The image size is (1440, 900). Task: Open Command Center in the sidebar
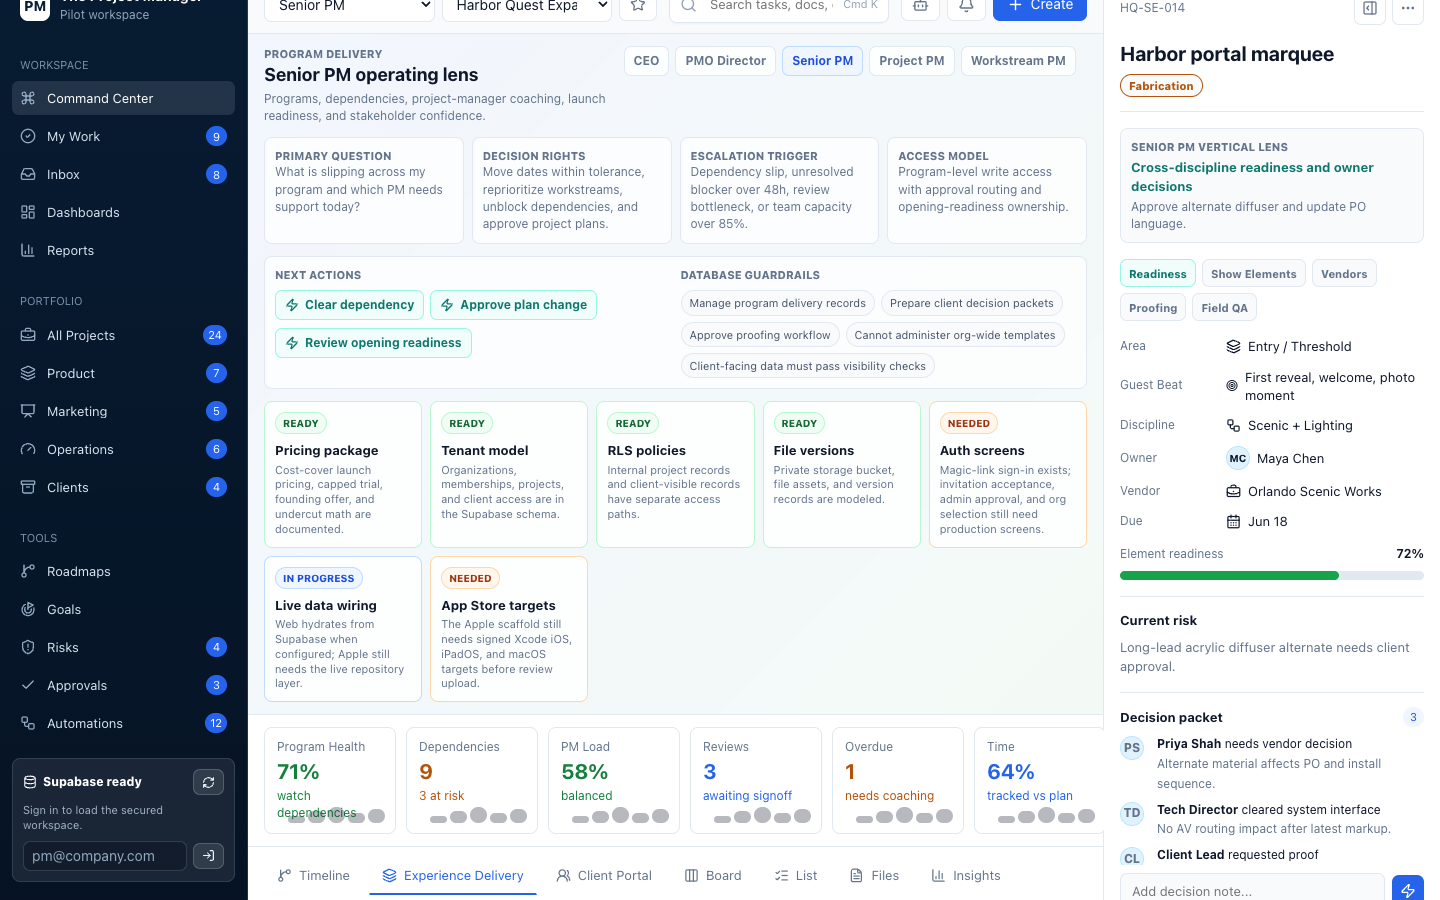tap(123, 98)
